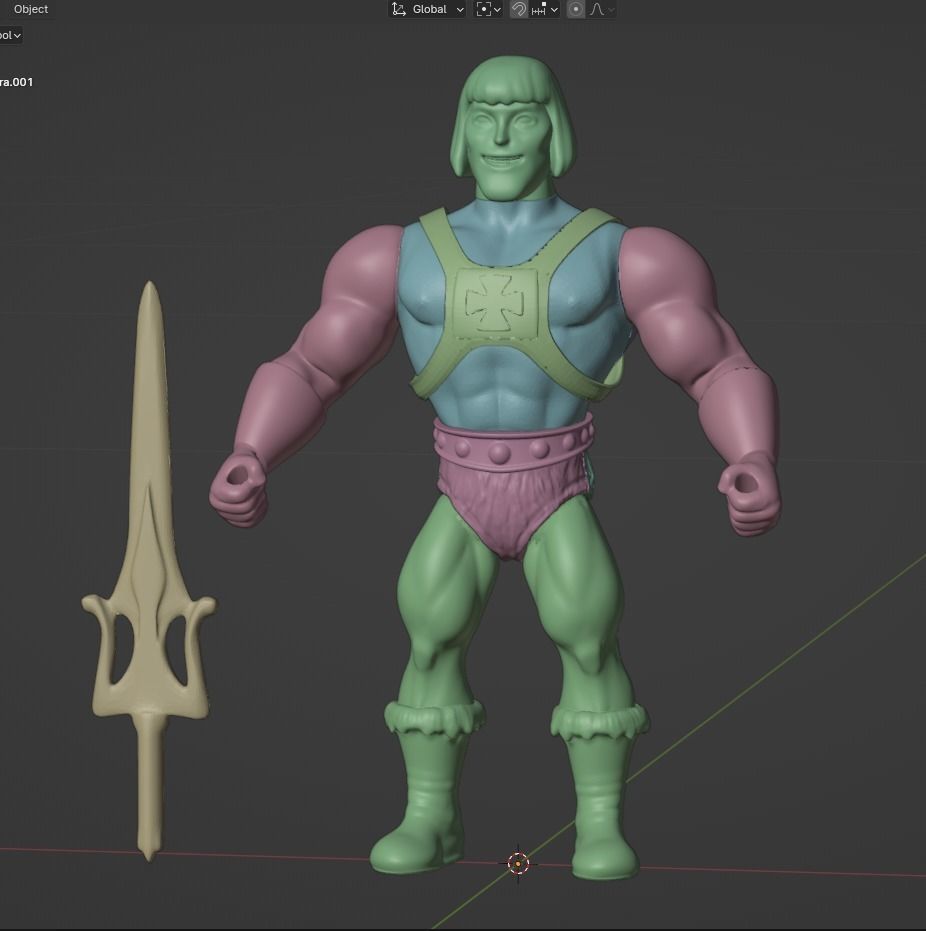Image resolution: width=926 pixels, height=931 pixels.
Task: Open the snapping options dropdown
Action: pyautogui.click(x=544, y=9)
